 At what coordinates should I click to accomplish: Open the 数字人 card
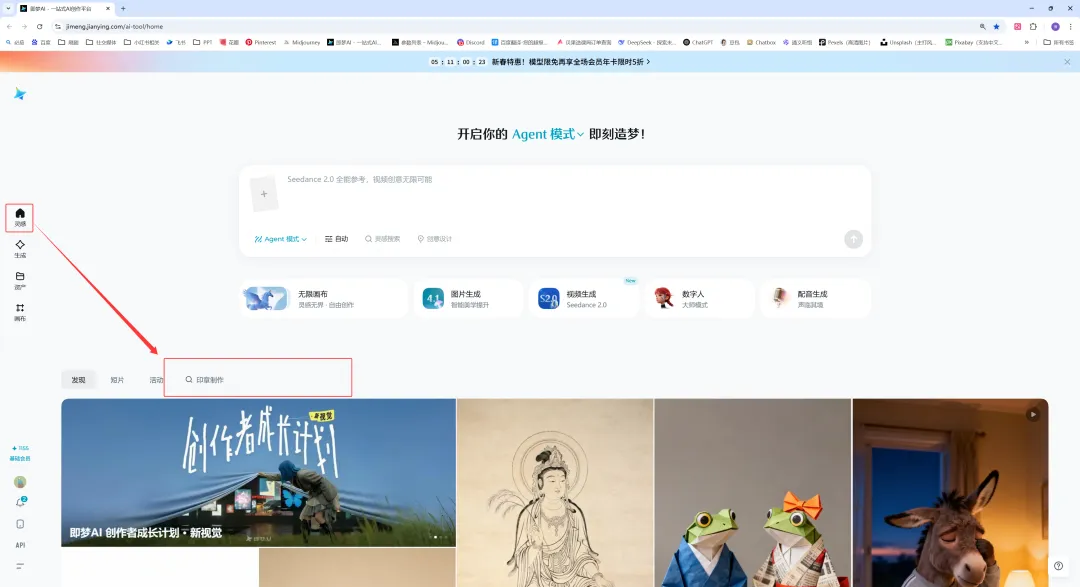[x=700, y=299]
